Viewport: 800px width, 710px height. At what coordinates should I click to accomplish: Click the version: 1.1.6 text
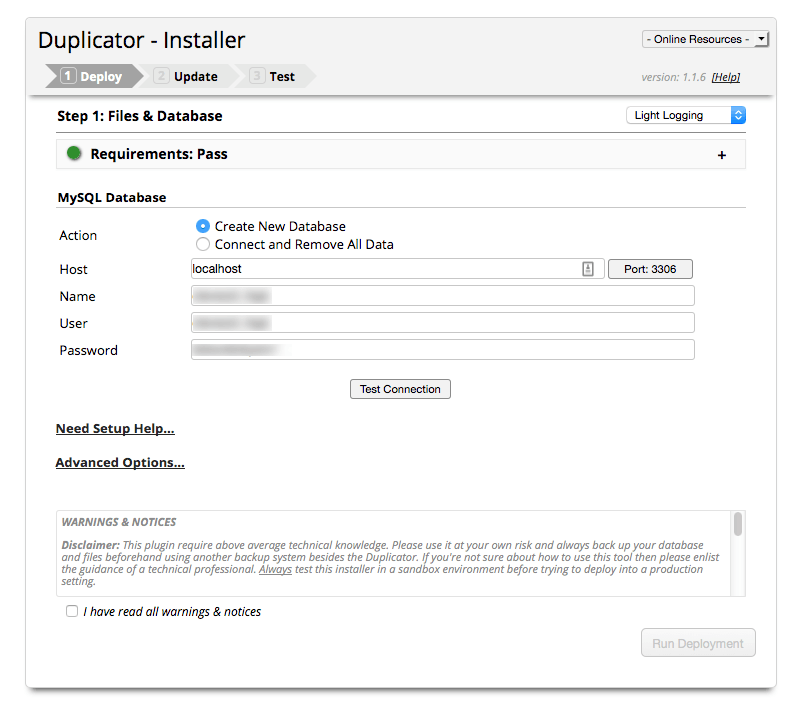[x=673, y=77]
